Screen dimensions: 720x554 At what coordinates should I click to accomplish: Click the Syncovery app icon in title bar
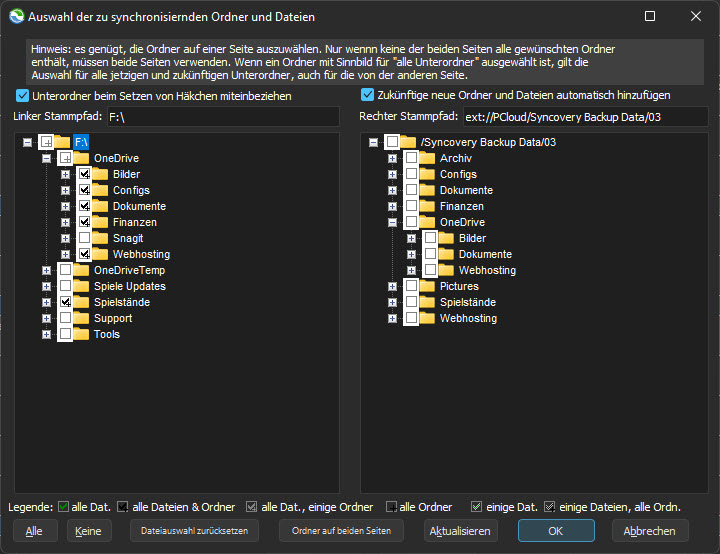[15, 16]
